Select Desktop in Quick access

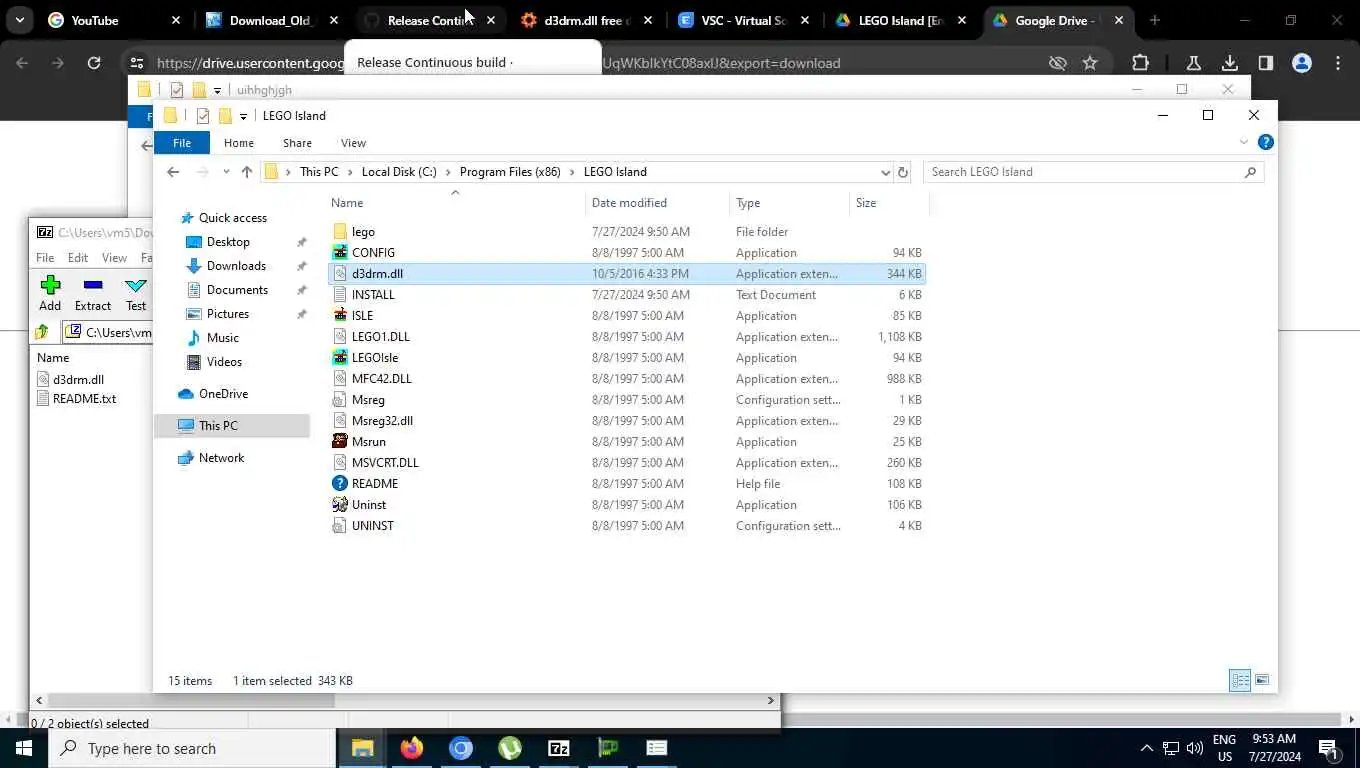click(x=228, y=242)
